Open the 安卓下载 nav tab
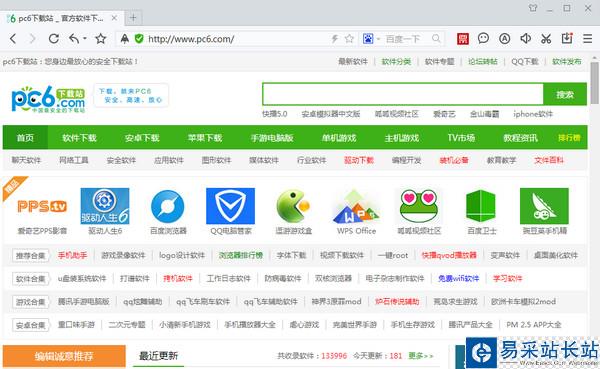Image resolution: width=600 pixels, height=369 pixels. pos(142,138)
